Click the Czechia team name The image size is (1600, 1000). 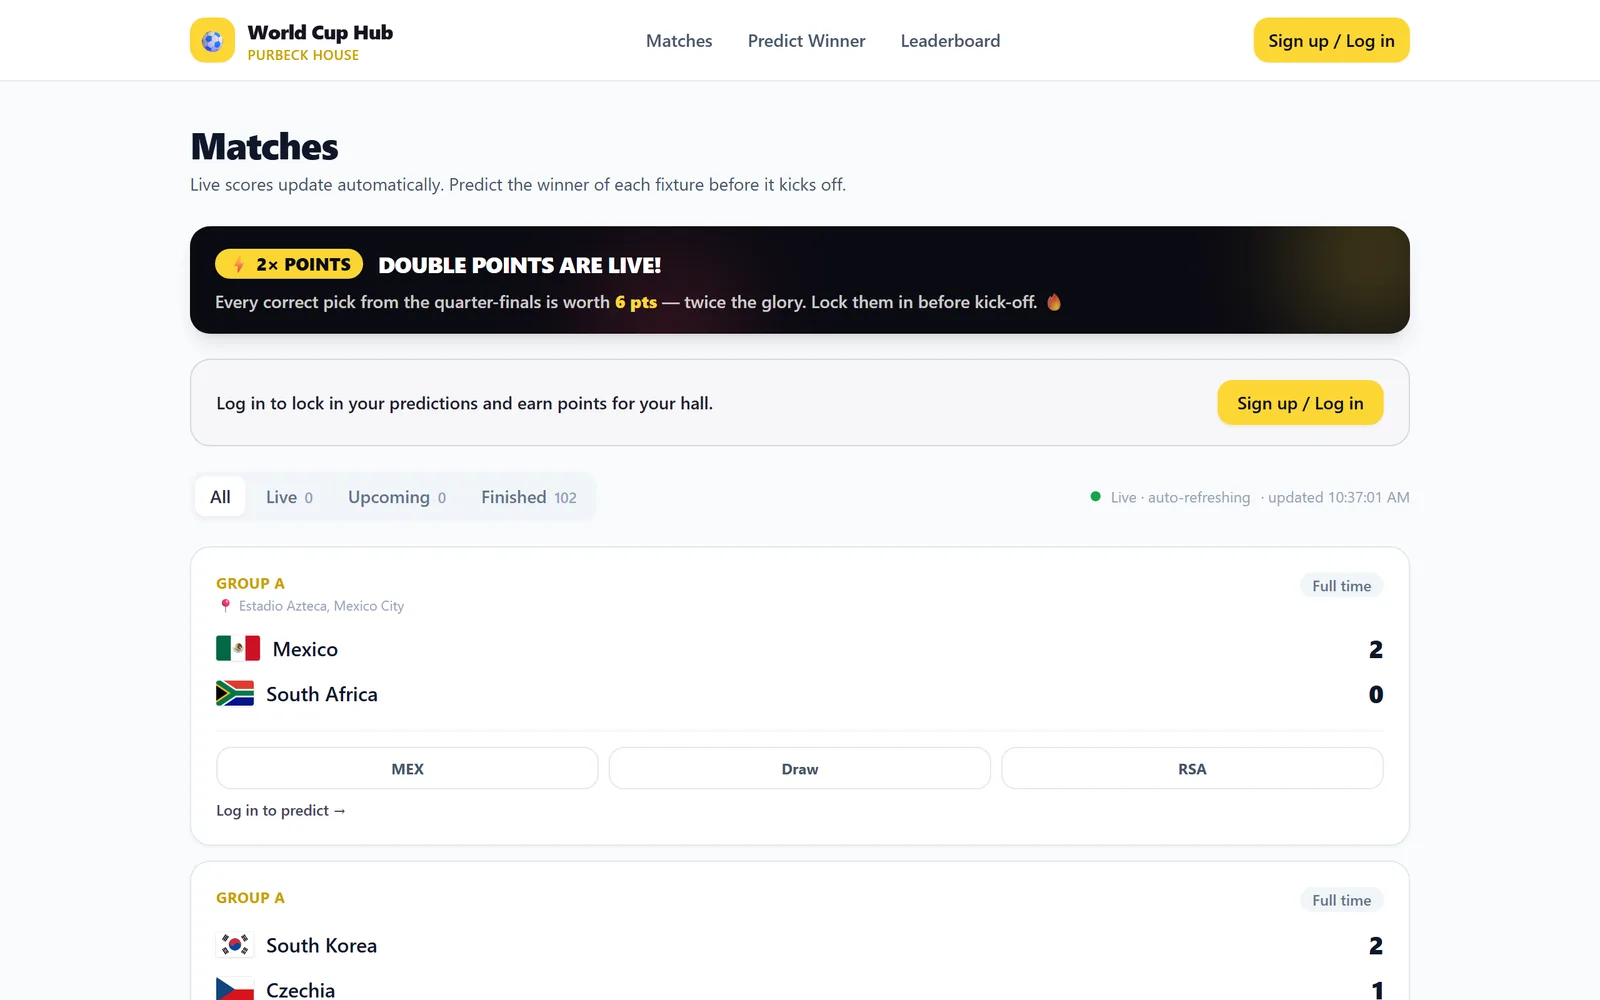(x=300, y=990)
